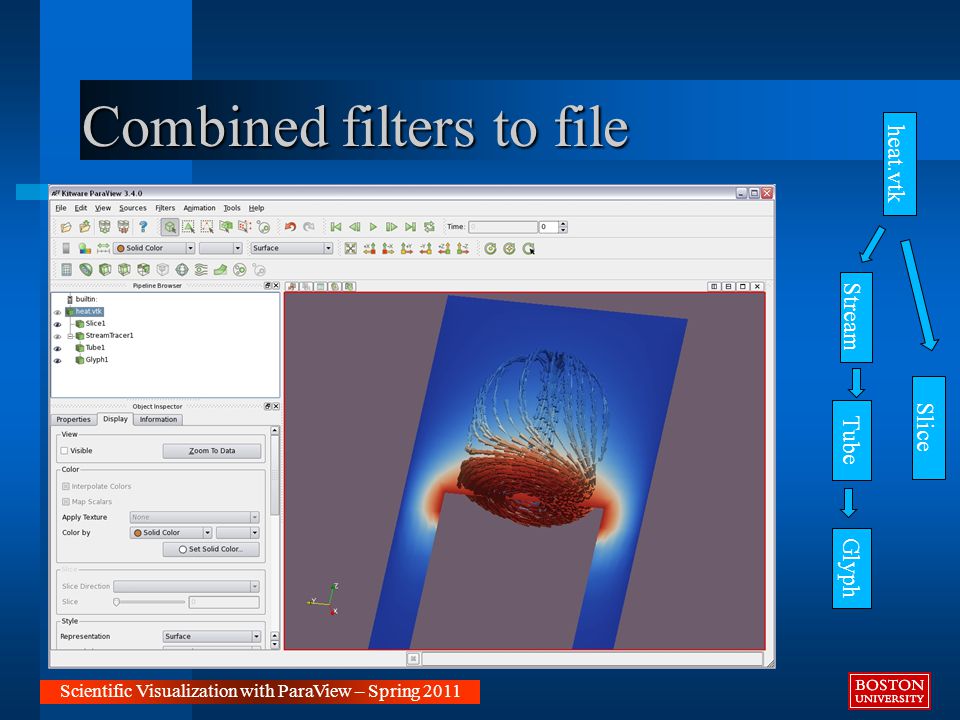Apply the Stream Tracer filter icon

[201, 270]
